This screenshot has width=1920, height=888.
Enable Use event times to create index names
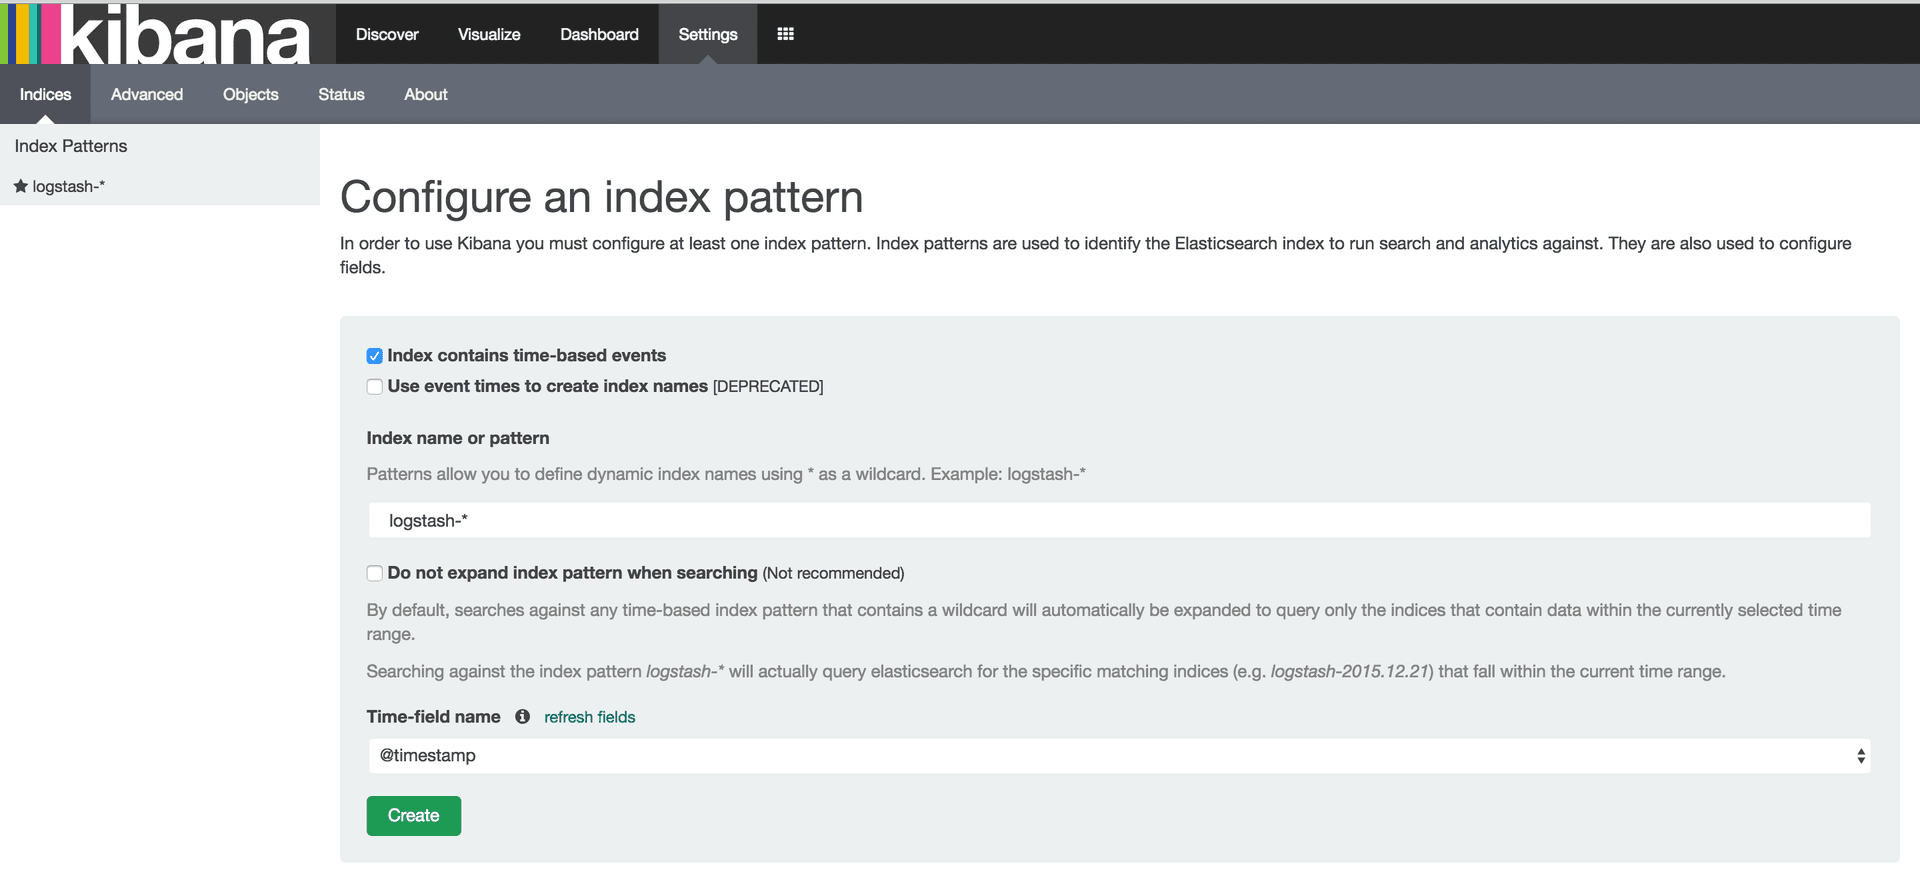click(x=375, y=387)
